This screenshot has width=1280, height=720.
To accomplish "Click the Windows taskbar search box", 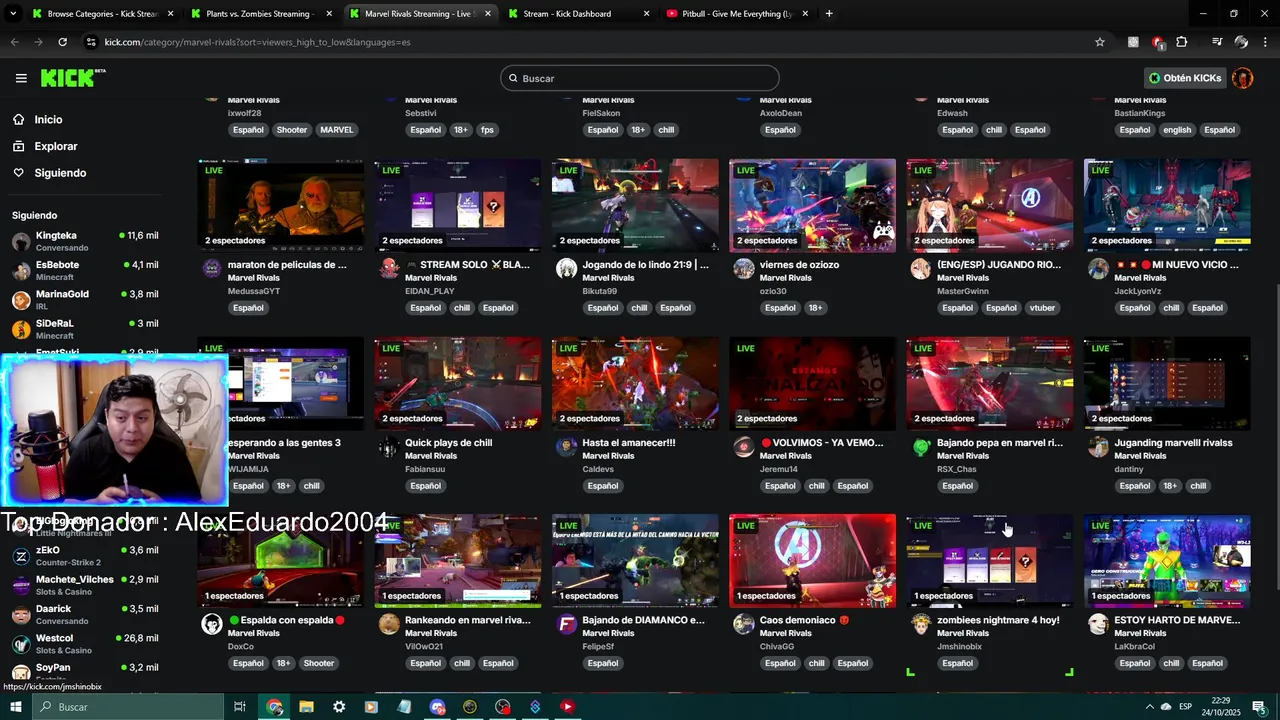I will click(x=128, y=707).
